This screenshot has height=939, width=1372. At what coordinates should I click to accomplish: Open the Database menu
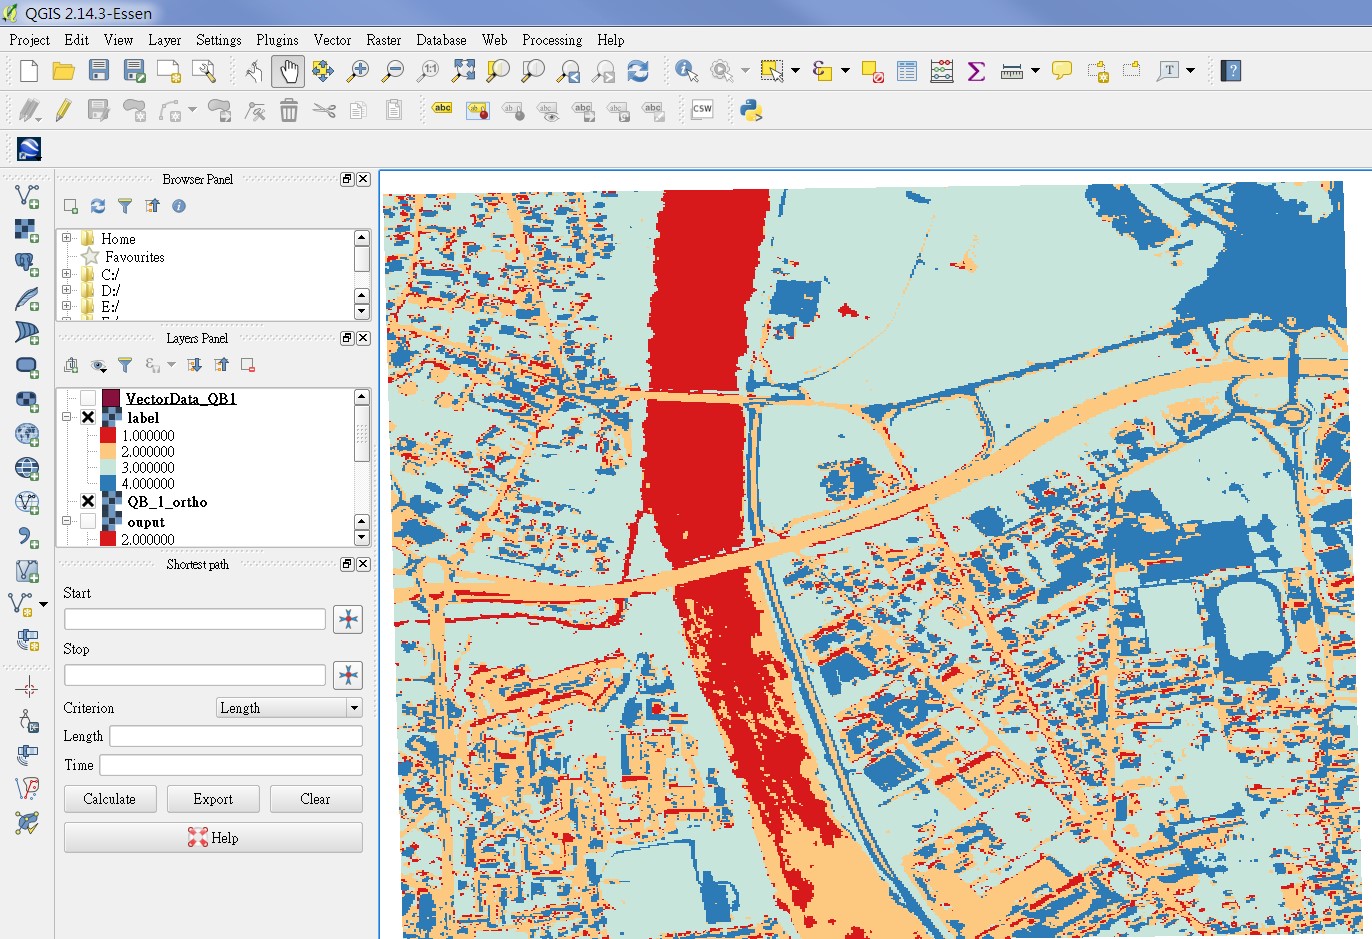441,40
